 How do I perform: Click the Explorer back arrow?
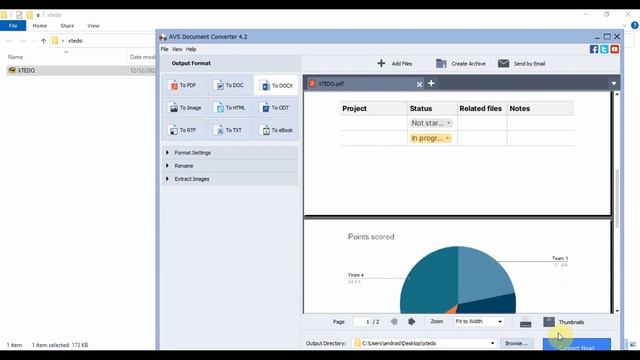(9, 41)
